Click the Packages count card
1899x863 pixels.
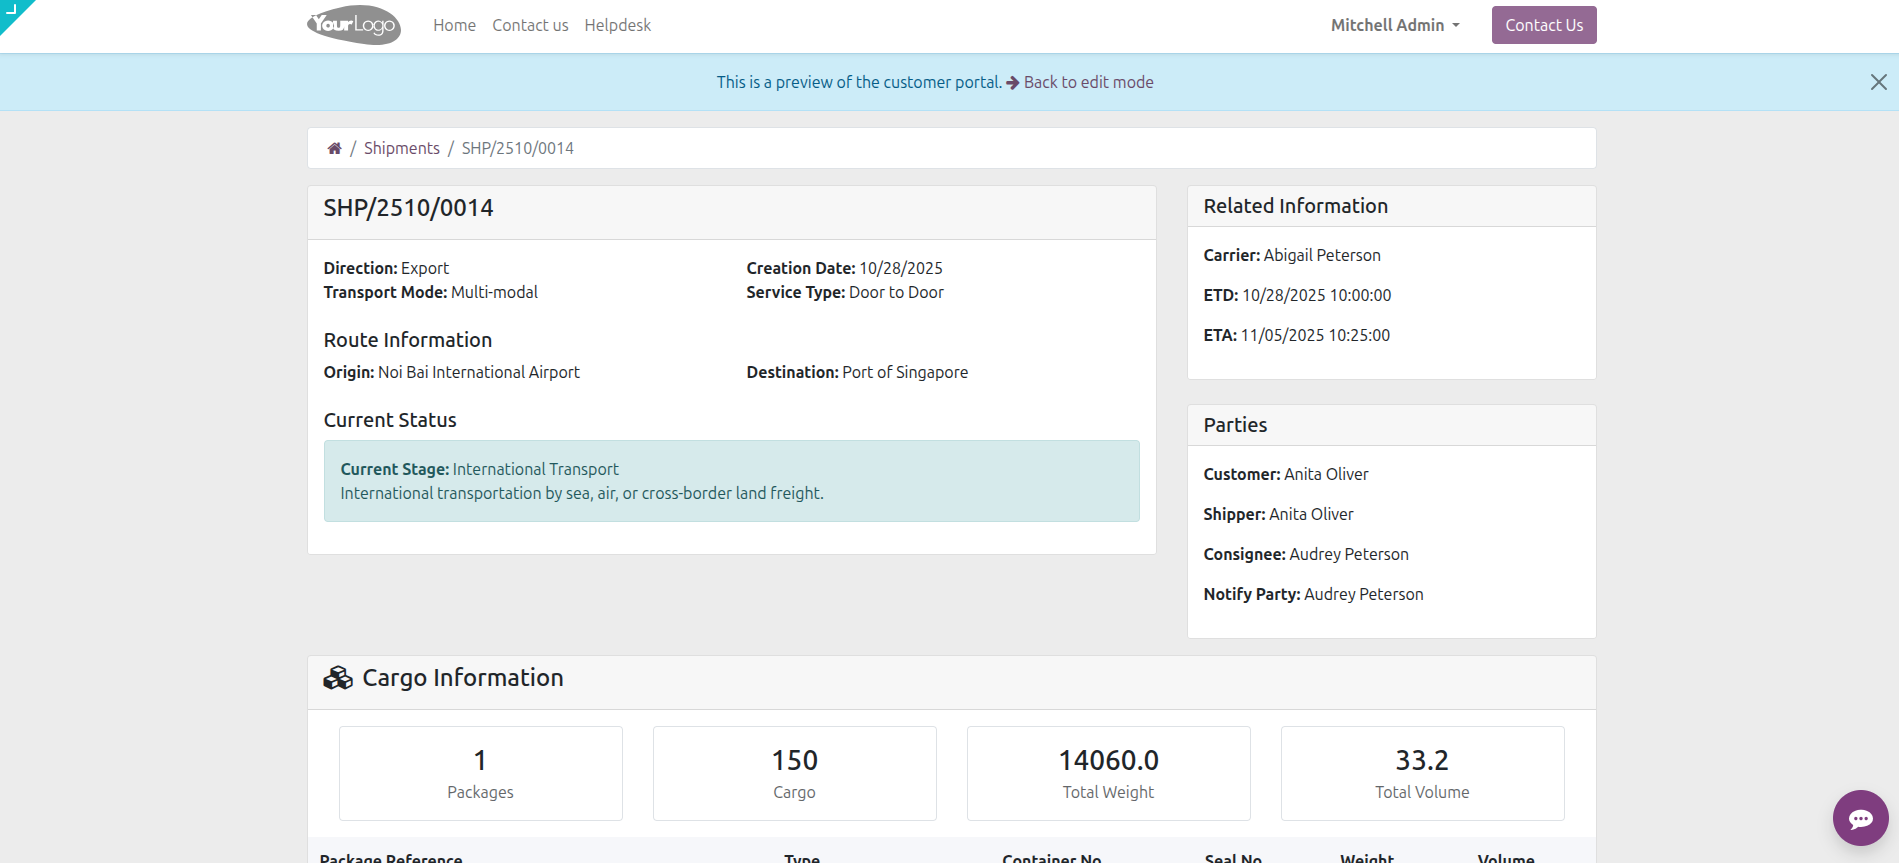pyautogui.click(x=480, y=773)
